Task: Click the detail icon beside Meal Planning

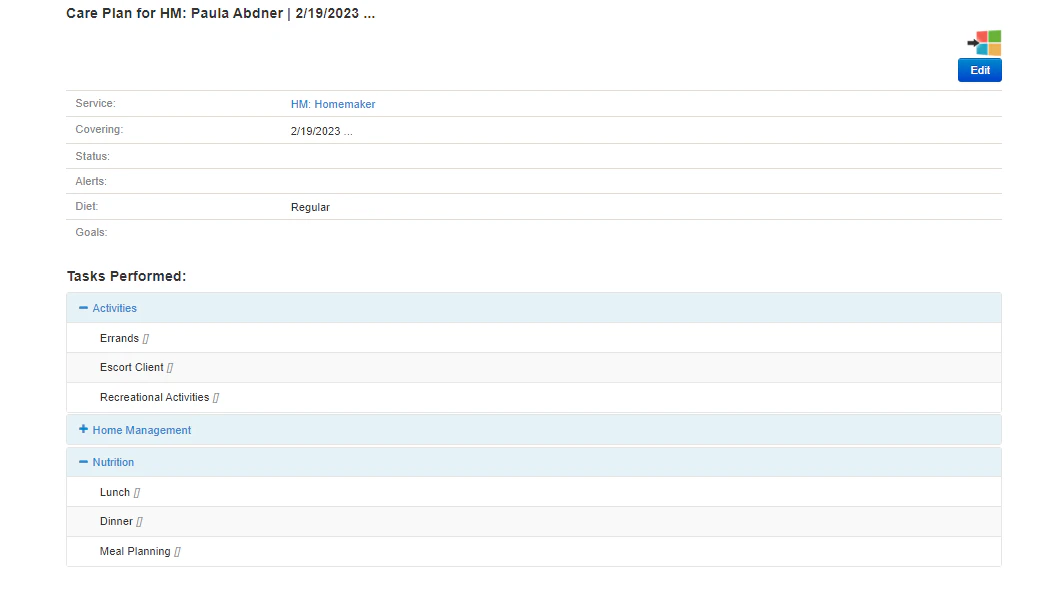Action: [x=175, y=551]
